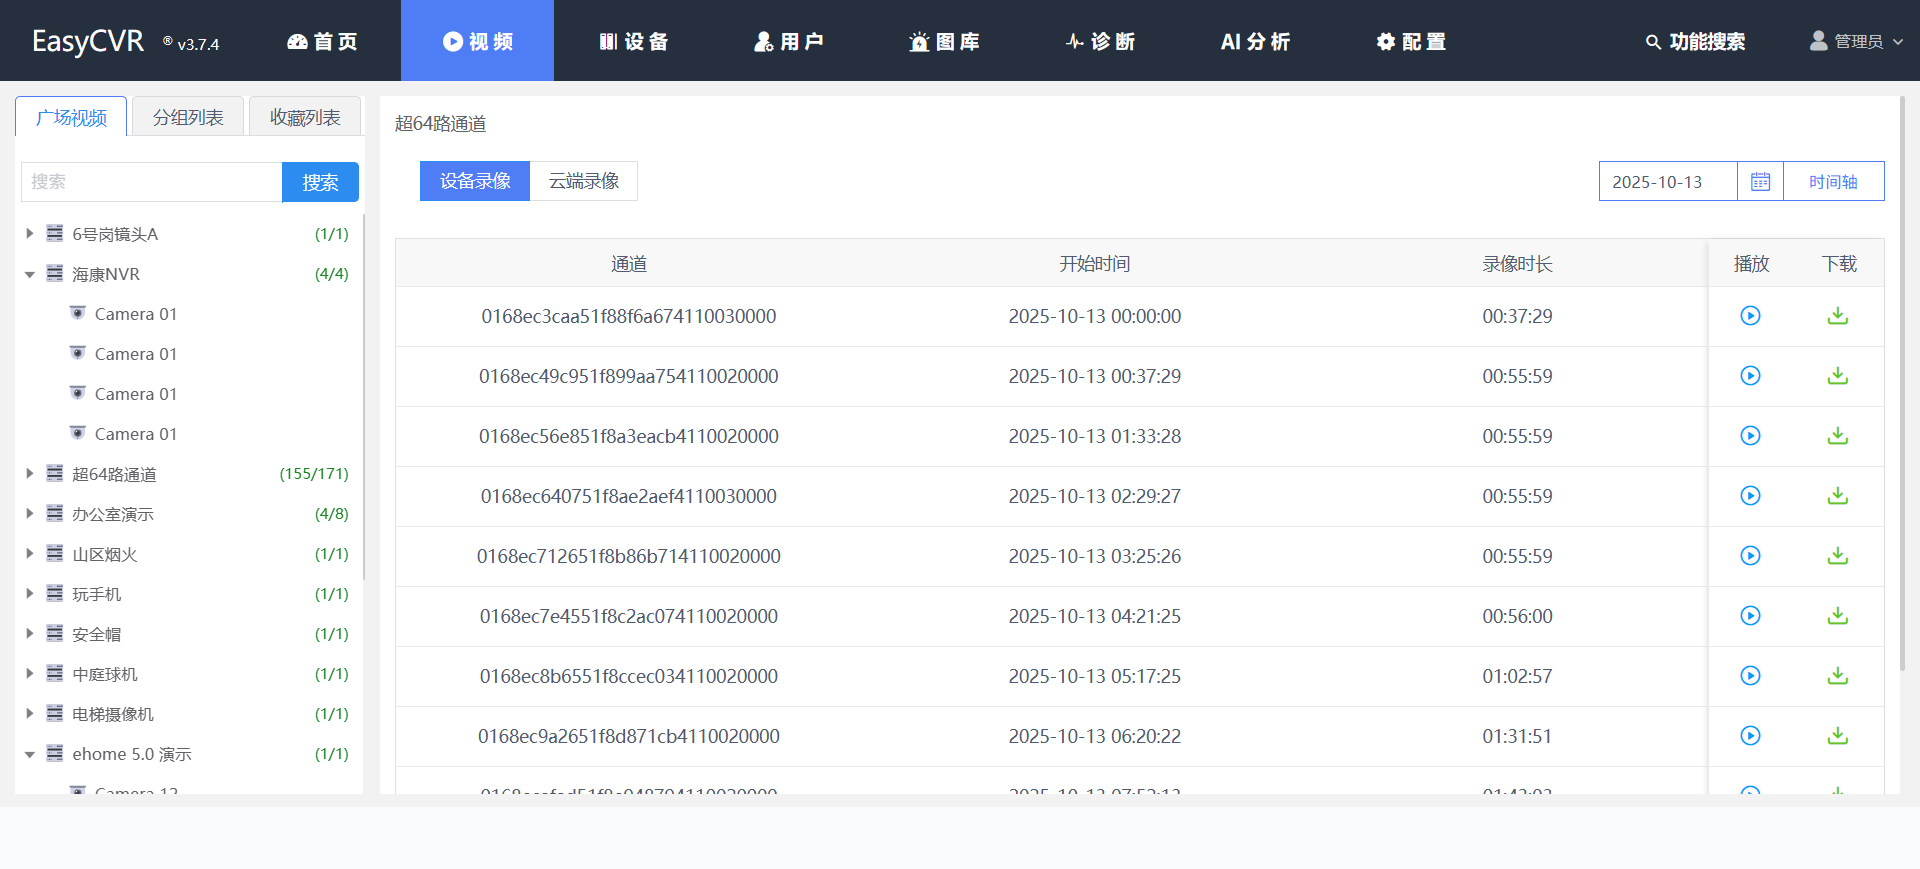Open the 功能搜索 function search

coord(1695,42)
